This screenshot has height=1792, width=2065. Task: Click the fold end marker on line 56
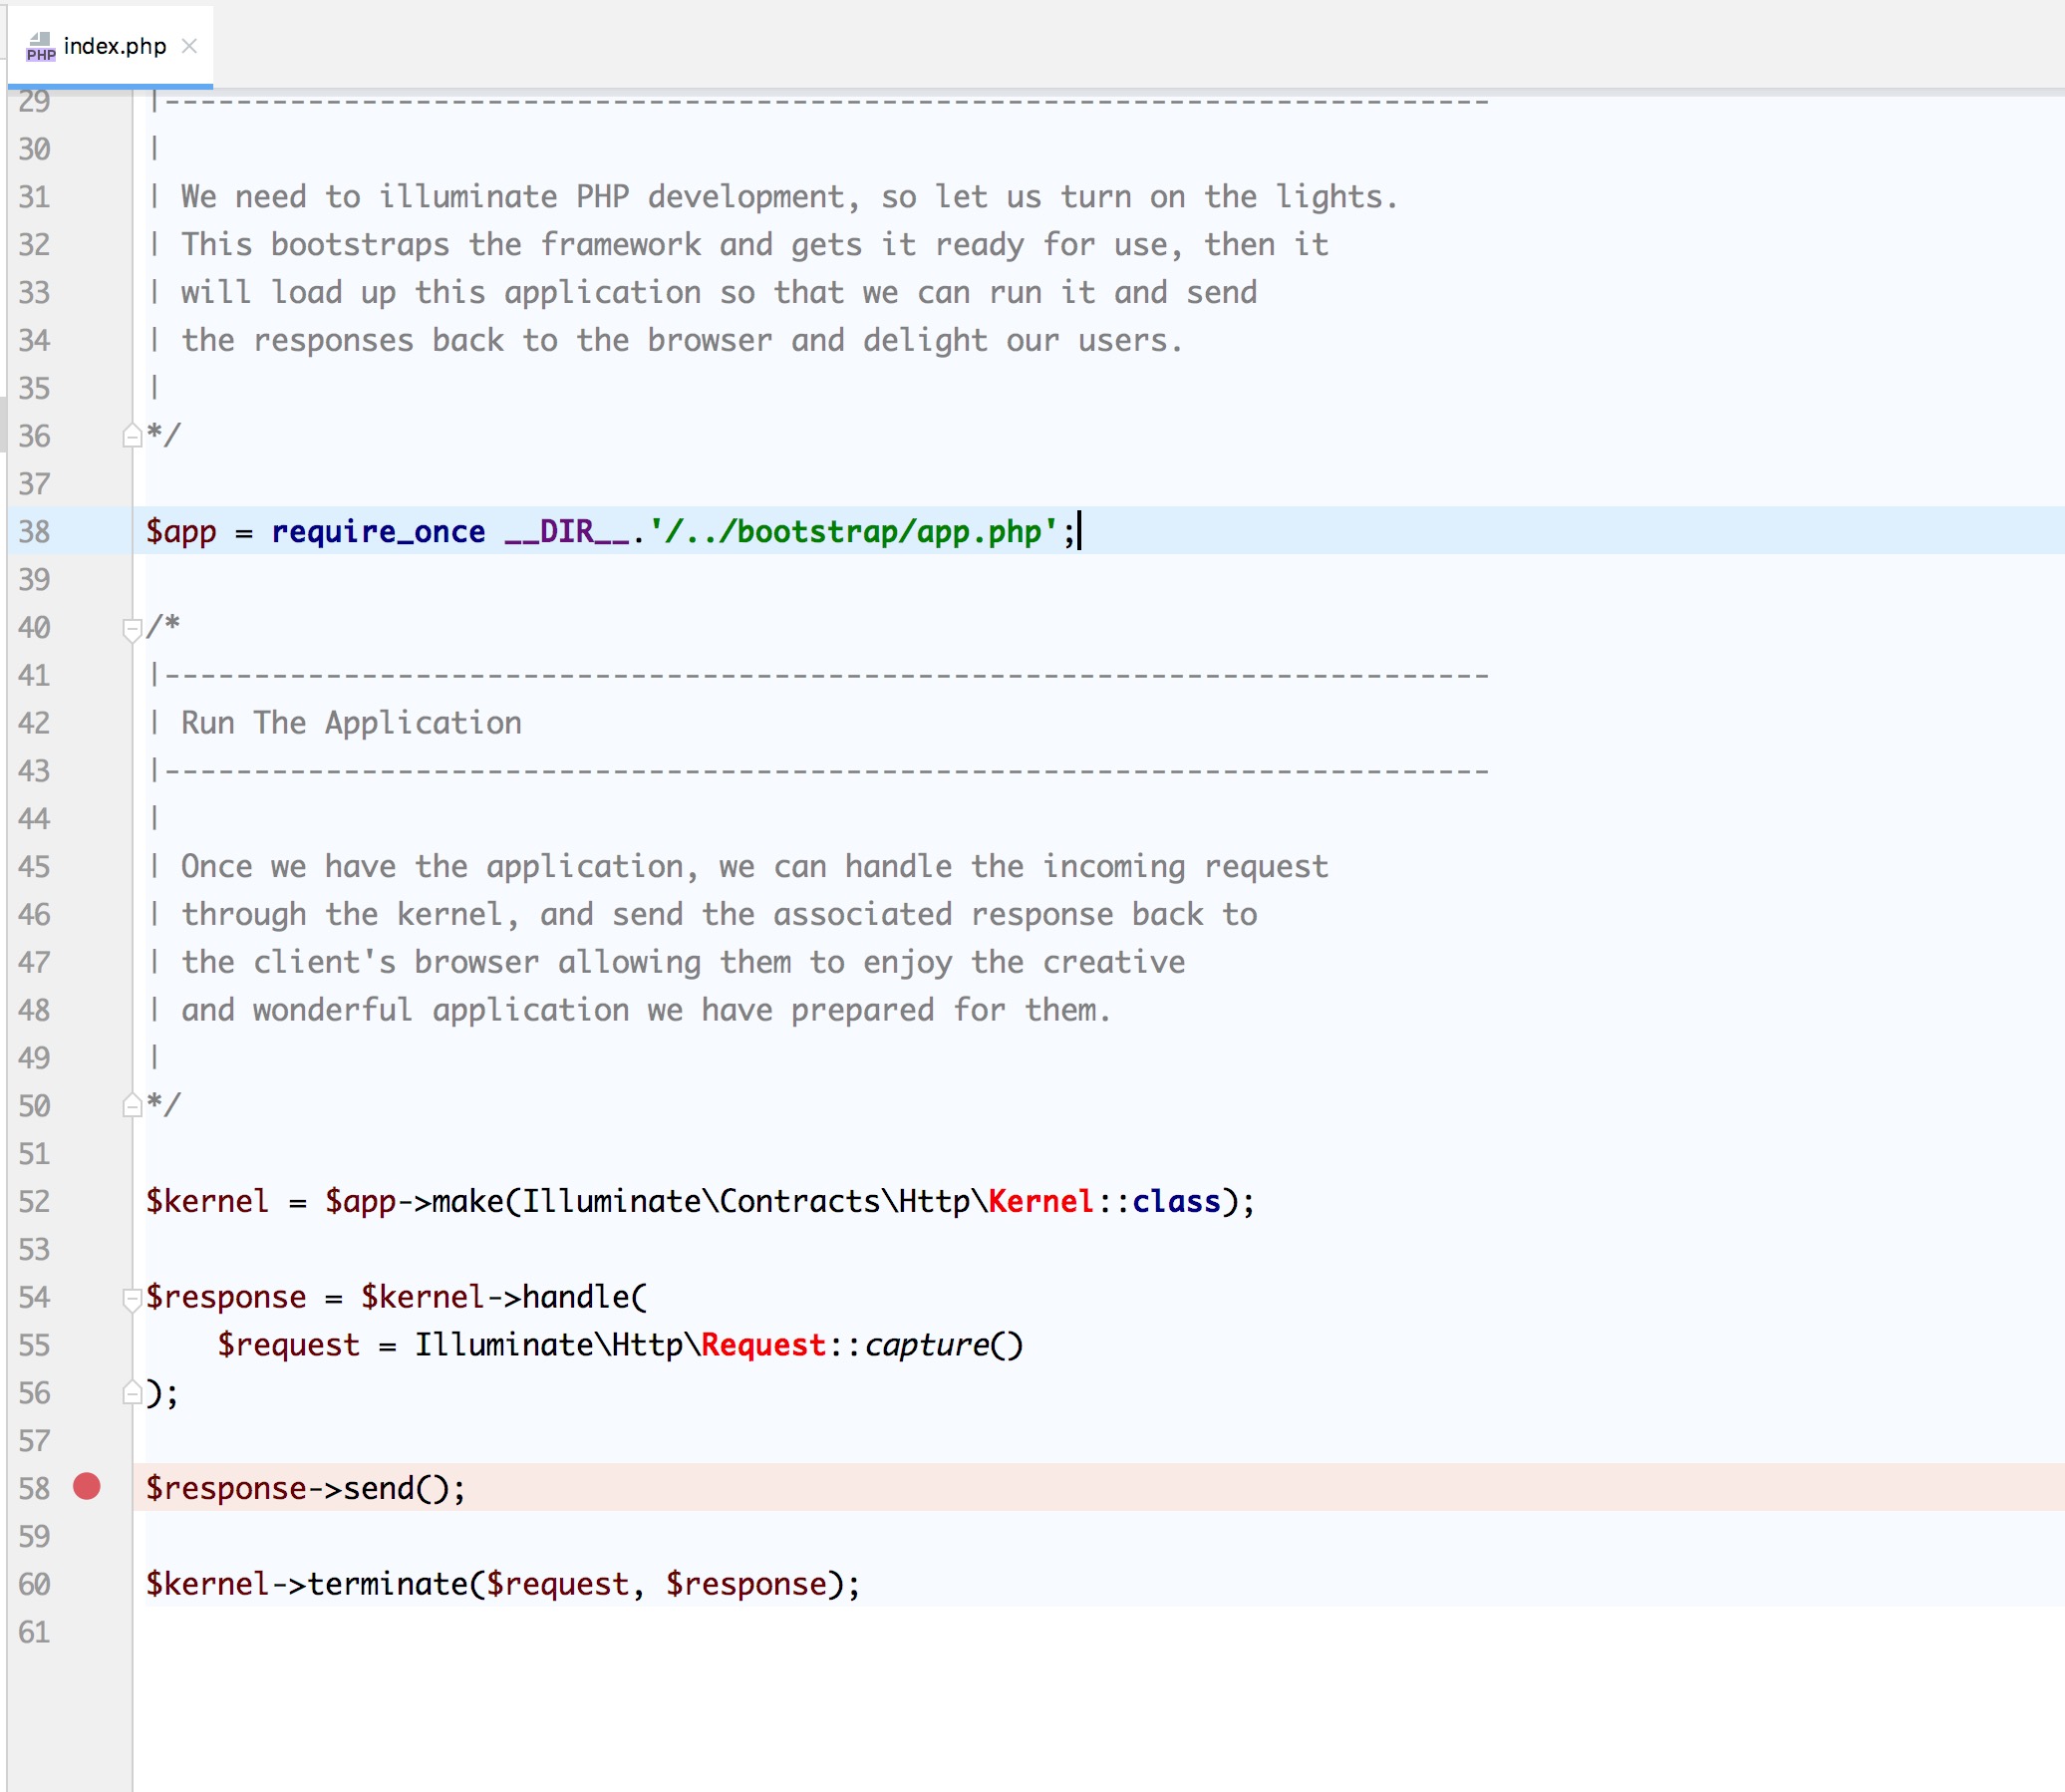coord(132,1393)
